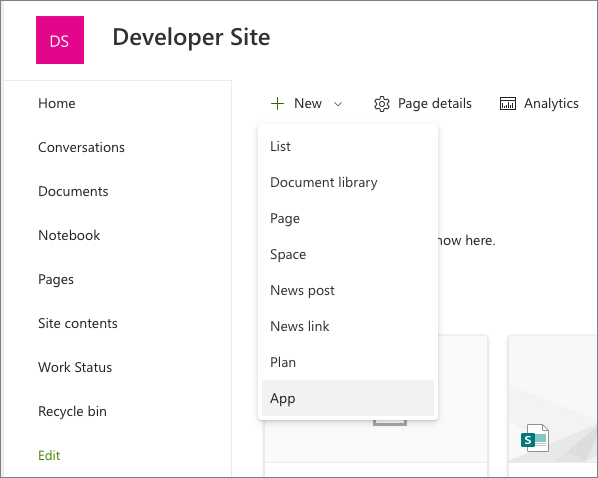Click the Analytics chart icon

508,104
